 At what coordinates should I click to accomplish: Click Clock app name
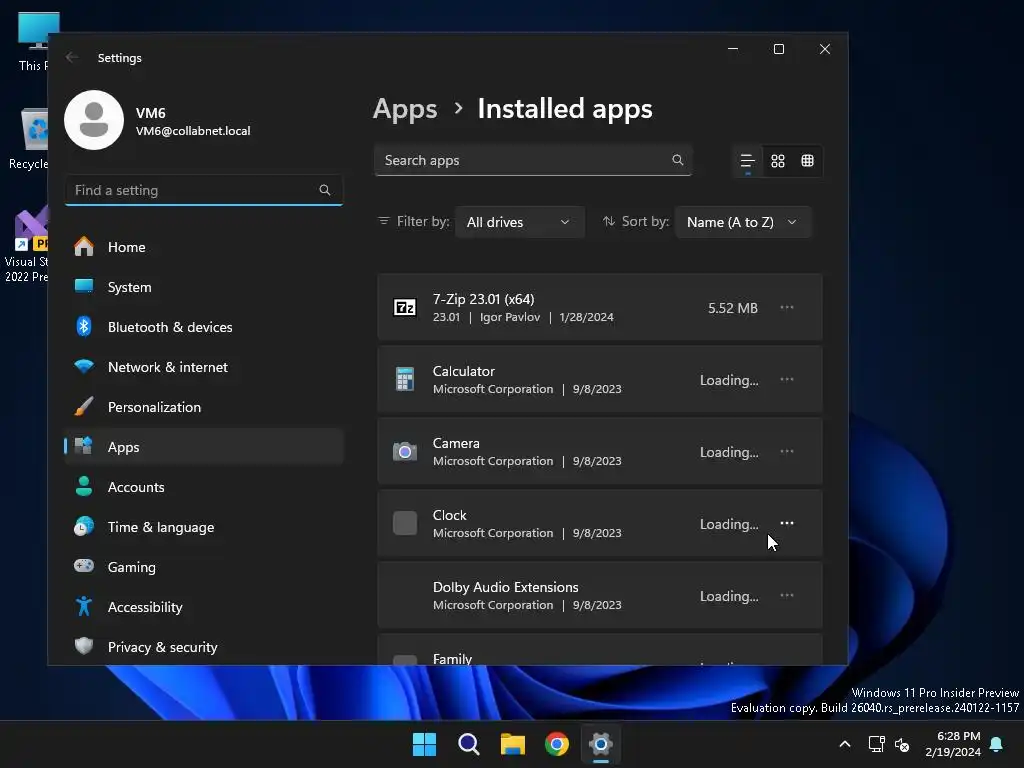(449, 515)
